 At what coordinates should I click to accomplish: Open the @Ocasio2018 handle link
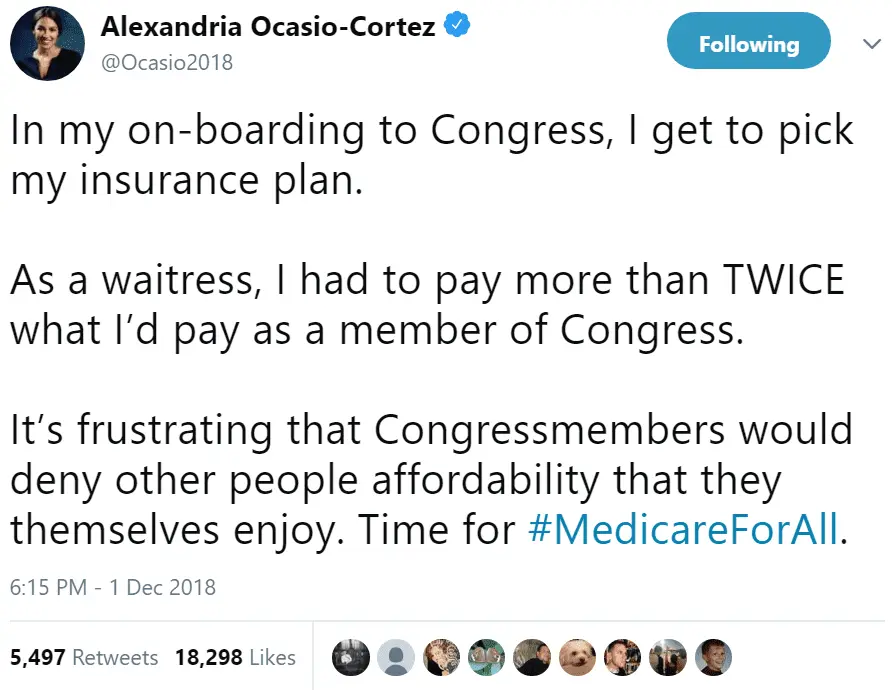point(166,62)
